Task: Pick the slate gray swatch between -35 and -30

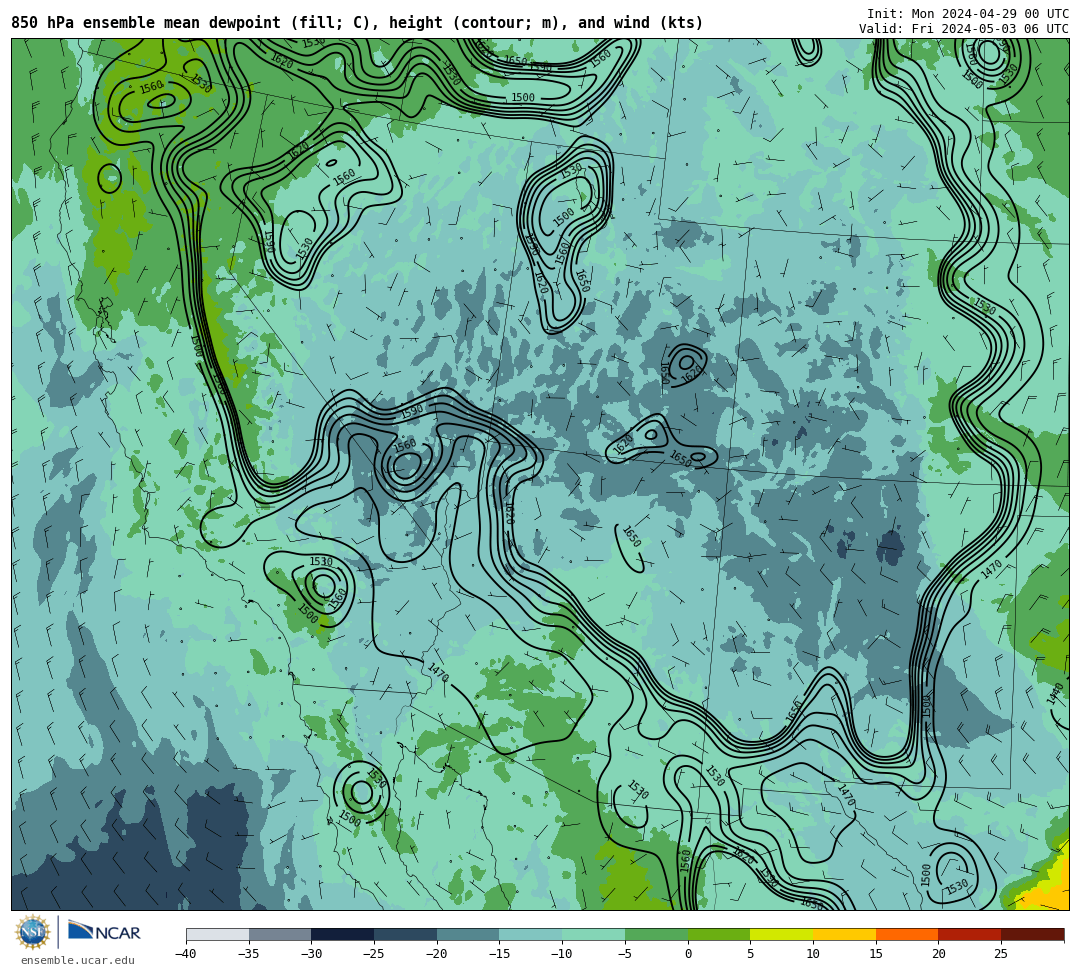Action: [280, 934]
